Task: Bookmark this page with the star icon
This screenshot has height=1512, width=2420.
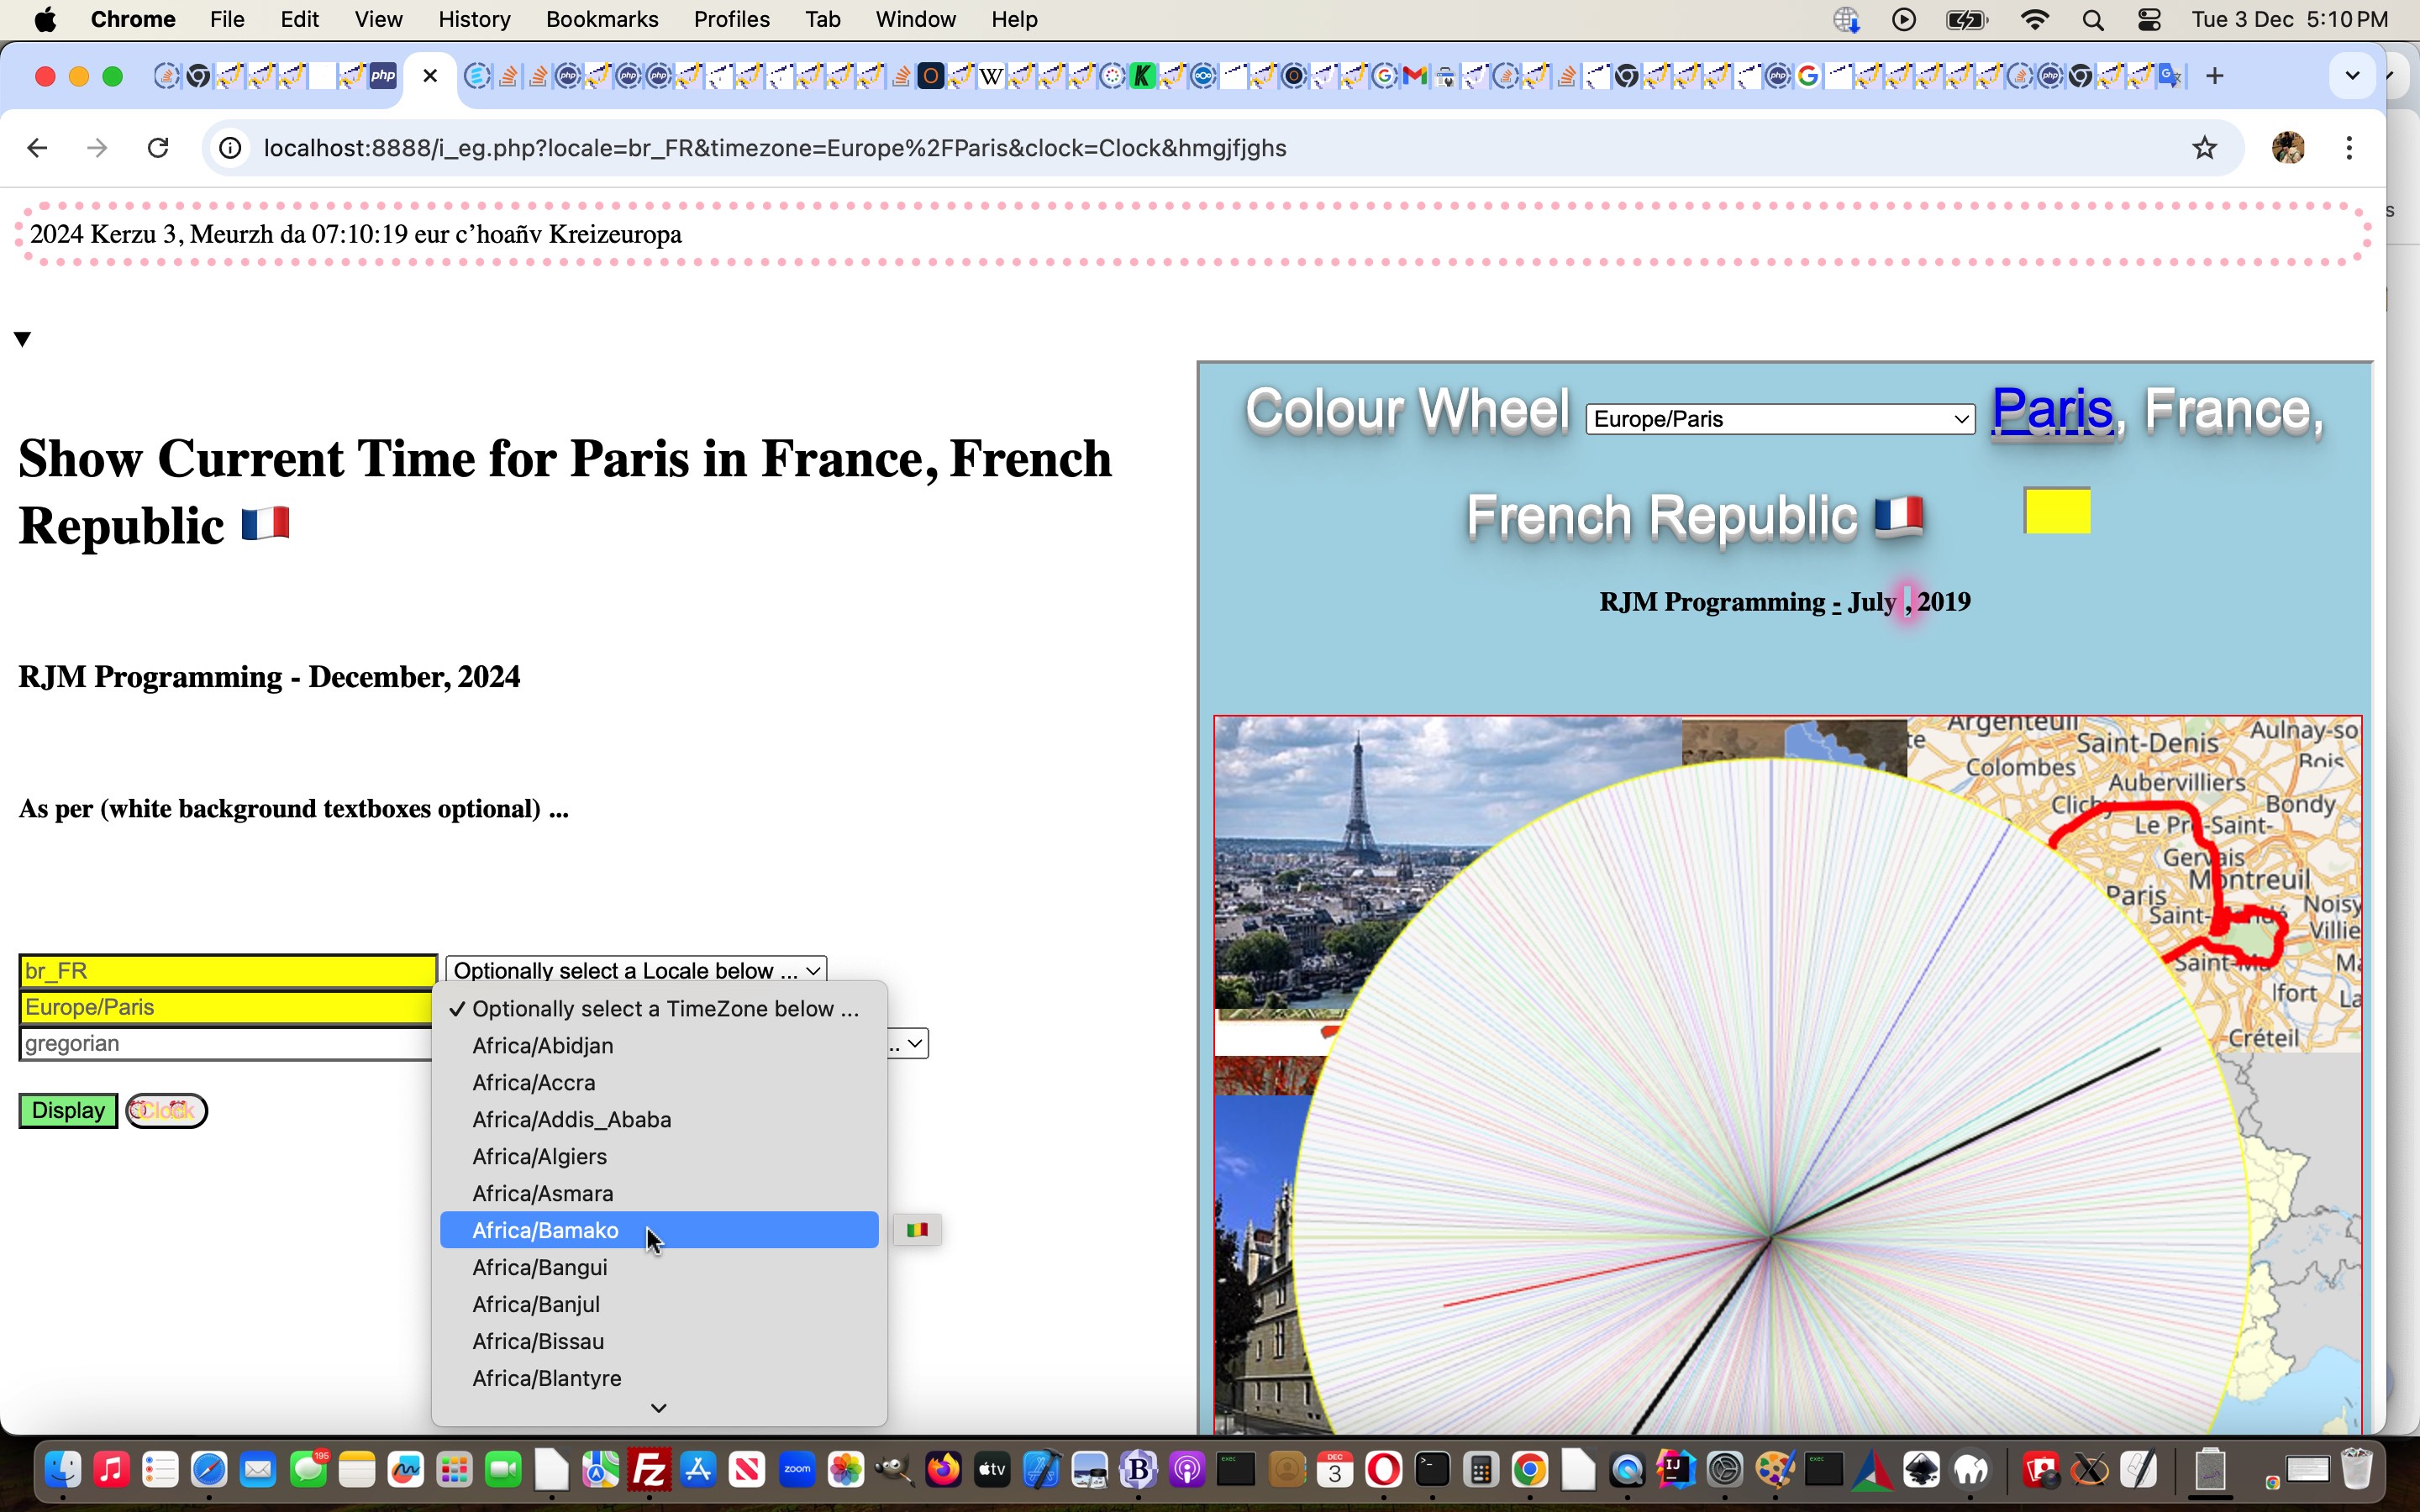Action: tap(2204, 148)
